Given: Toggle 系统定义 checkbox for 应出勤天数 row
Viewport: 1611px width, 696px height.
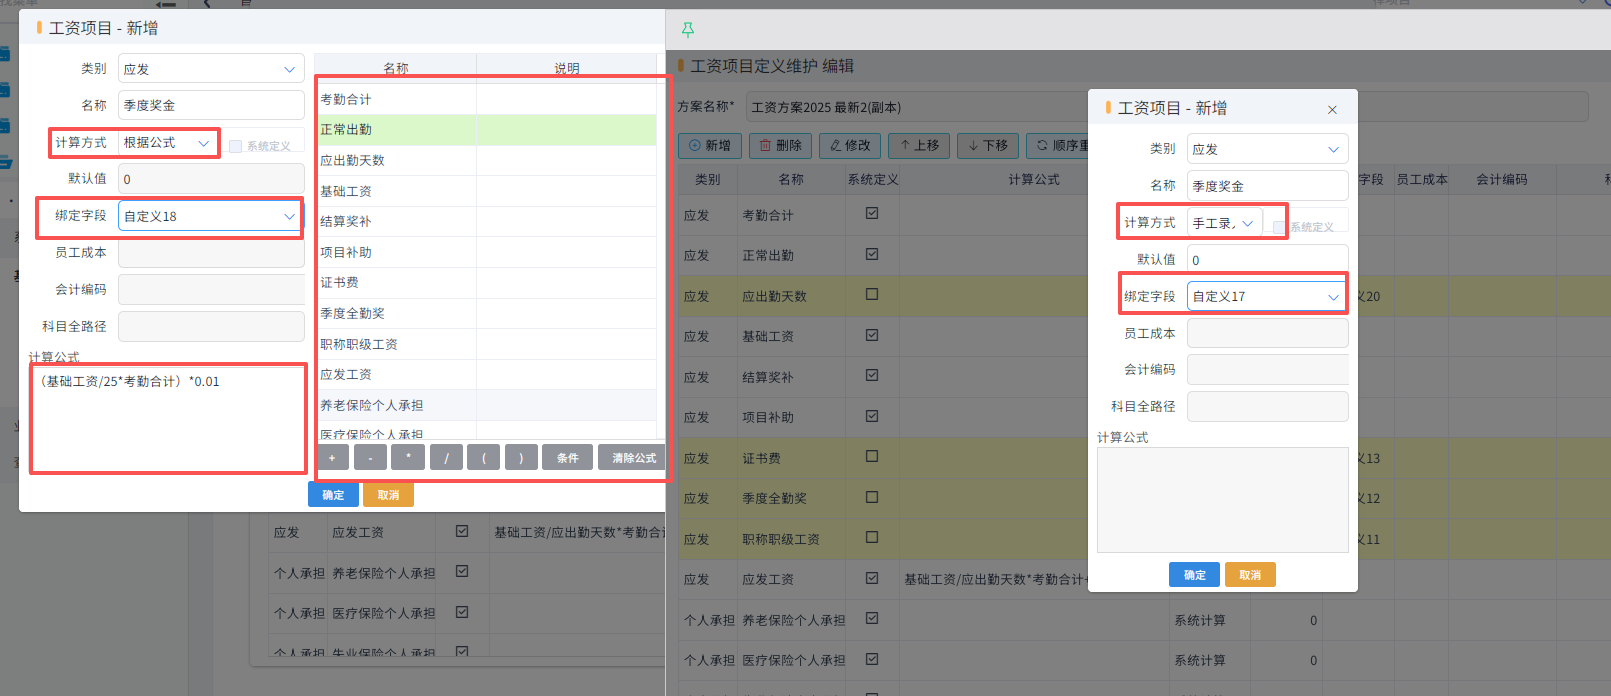Looking at the screenshot, I should 872,294.
